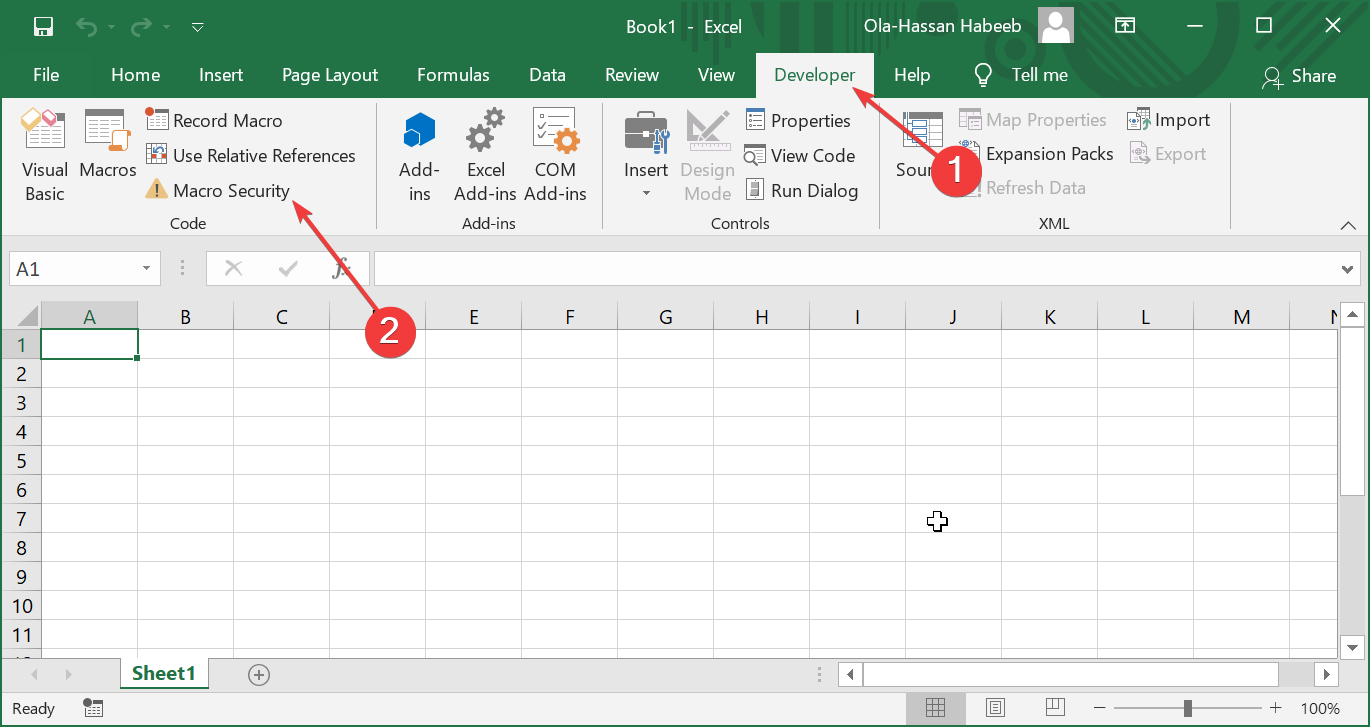Screen dimensions: 1370x727
Task: Click the Tell me search box
Action: (1021, 75)
